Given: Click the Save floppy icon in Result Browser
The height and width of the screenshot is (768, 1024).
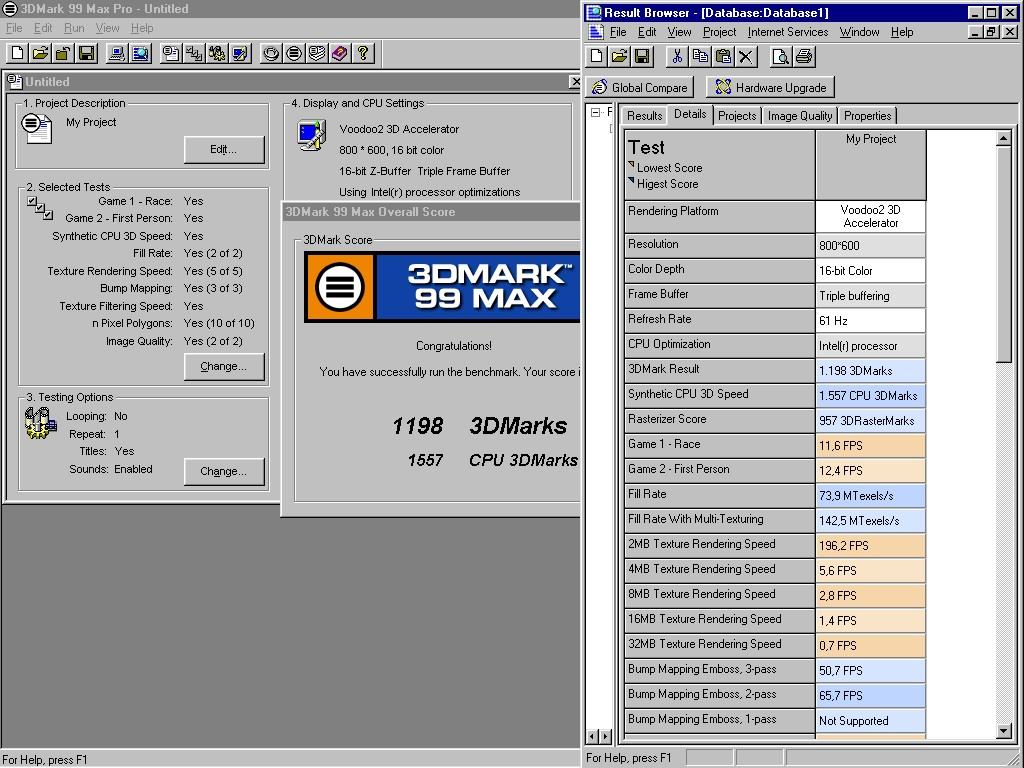Looking at the screenshot, I should pos(642,56).
